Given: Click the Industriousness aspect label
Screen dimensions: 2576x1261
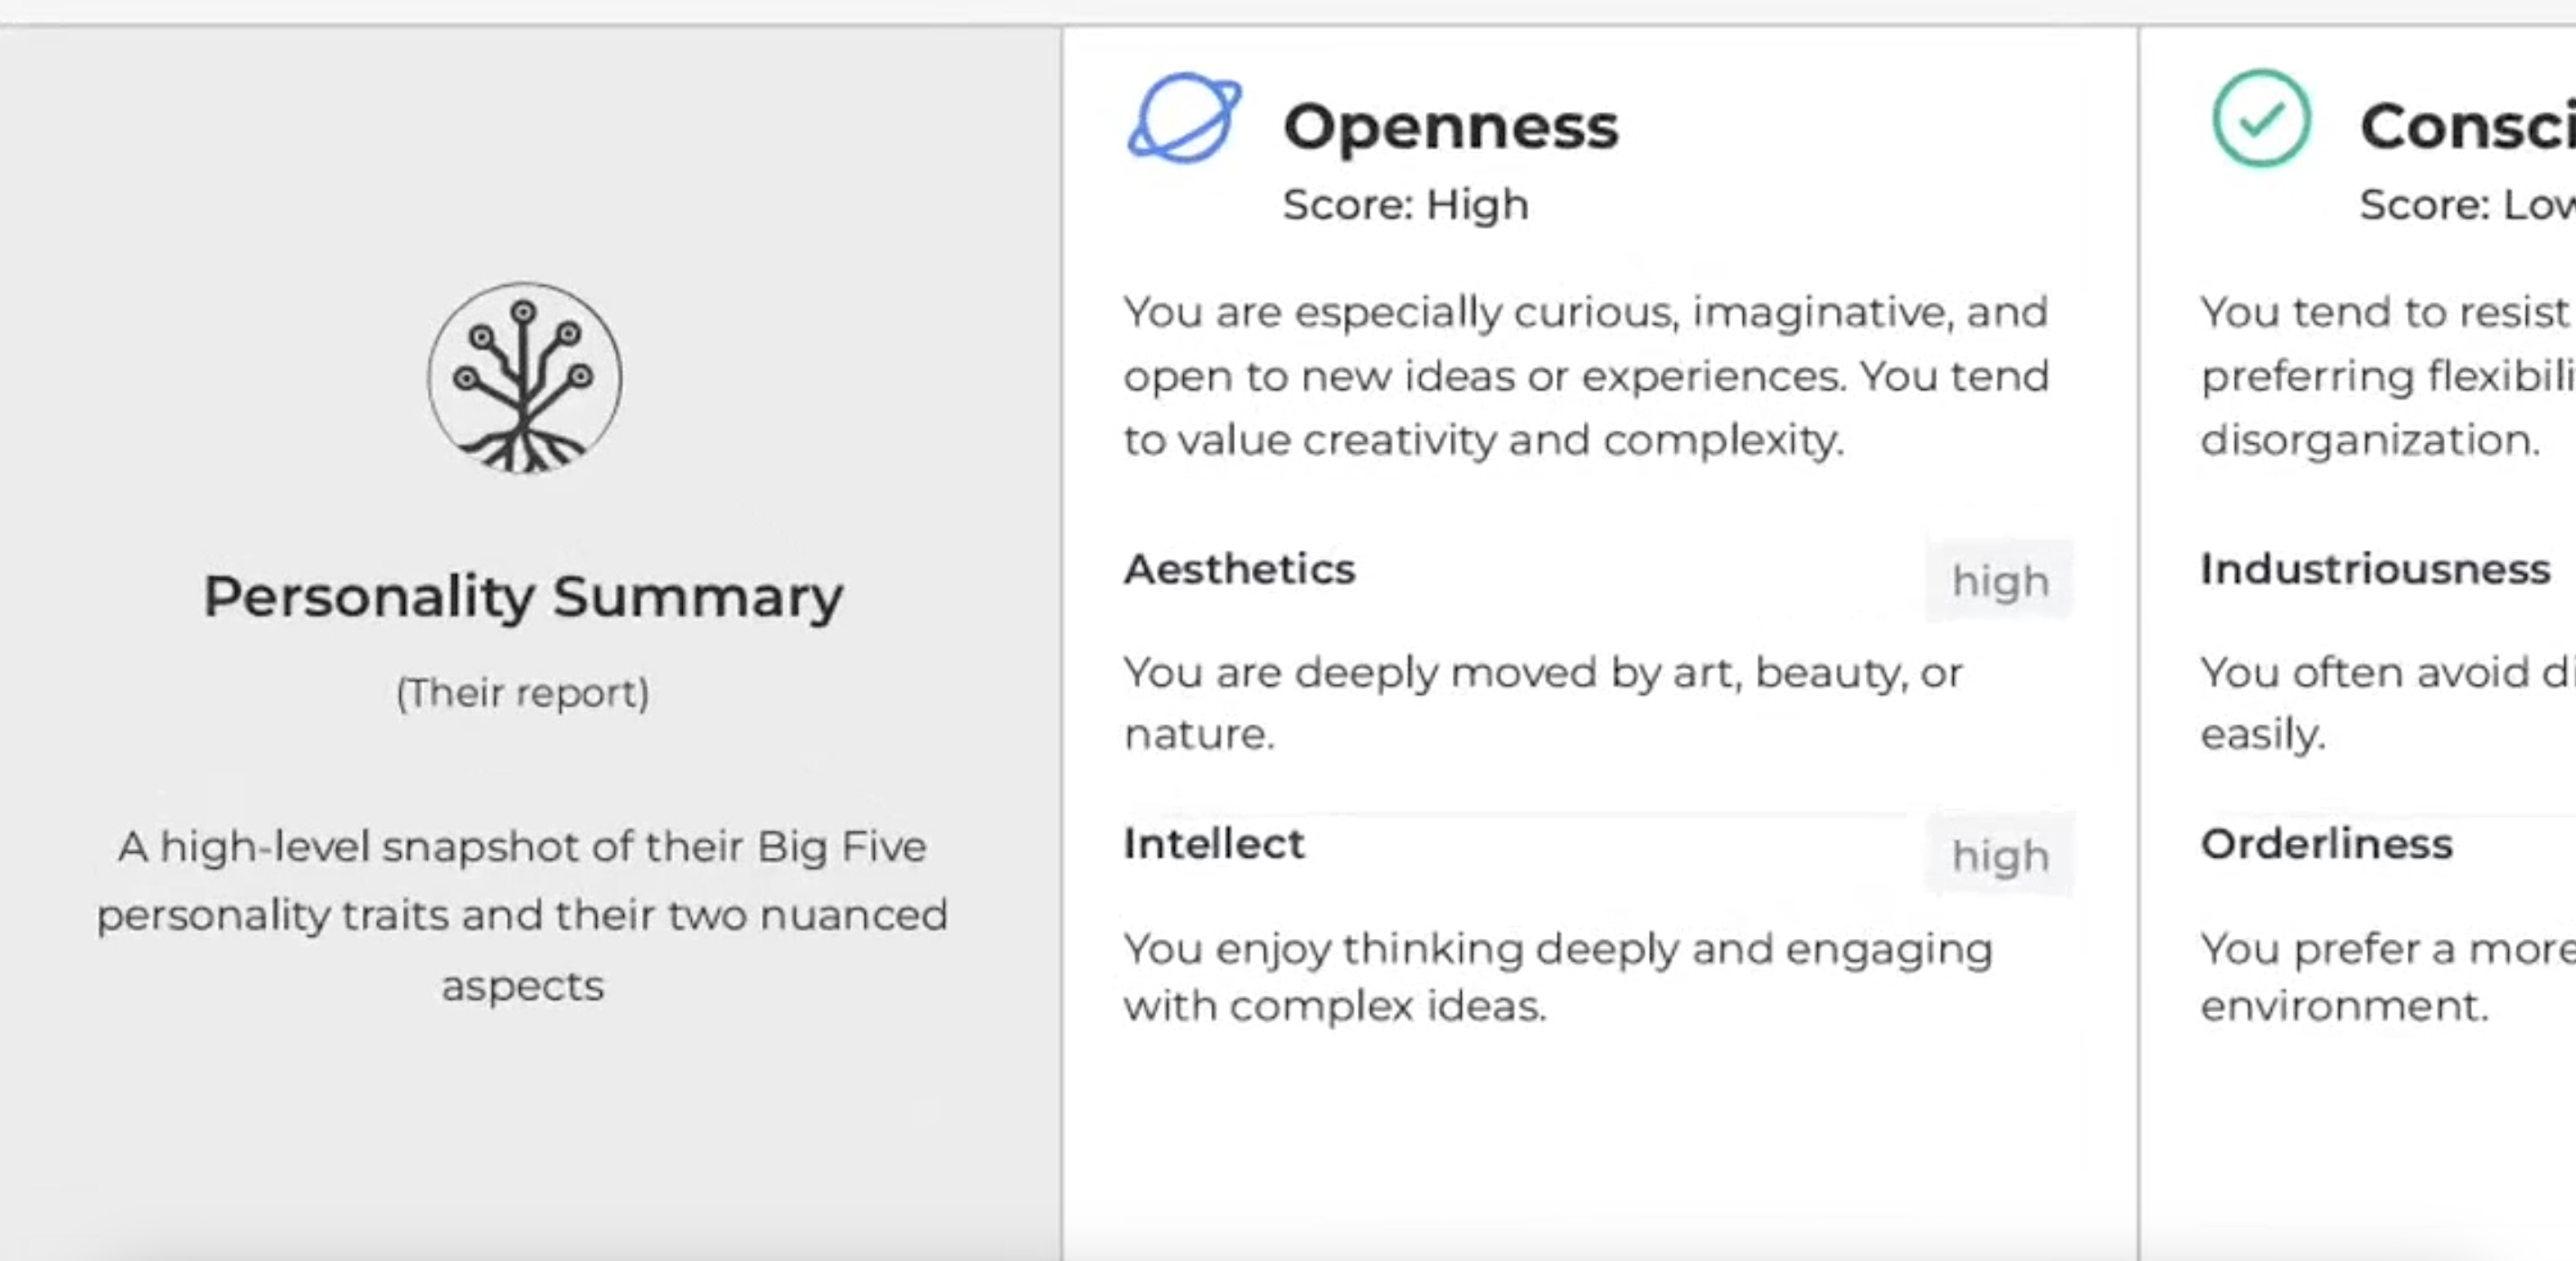Looking at the screenshot, I should pyautogui.click(x=2375, y=569).
